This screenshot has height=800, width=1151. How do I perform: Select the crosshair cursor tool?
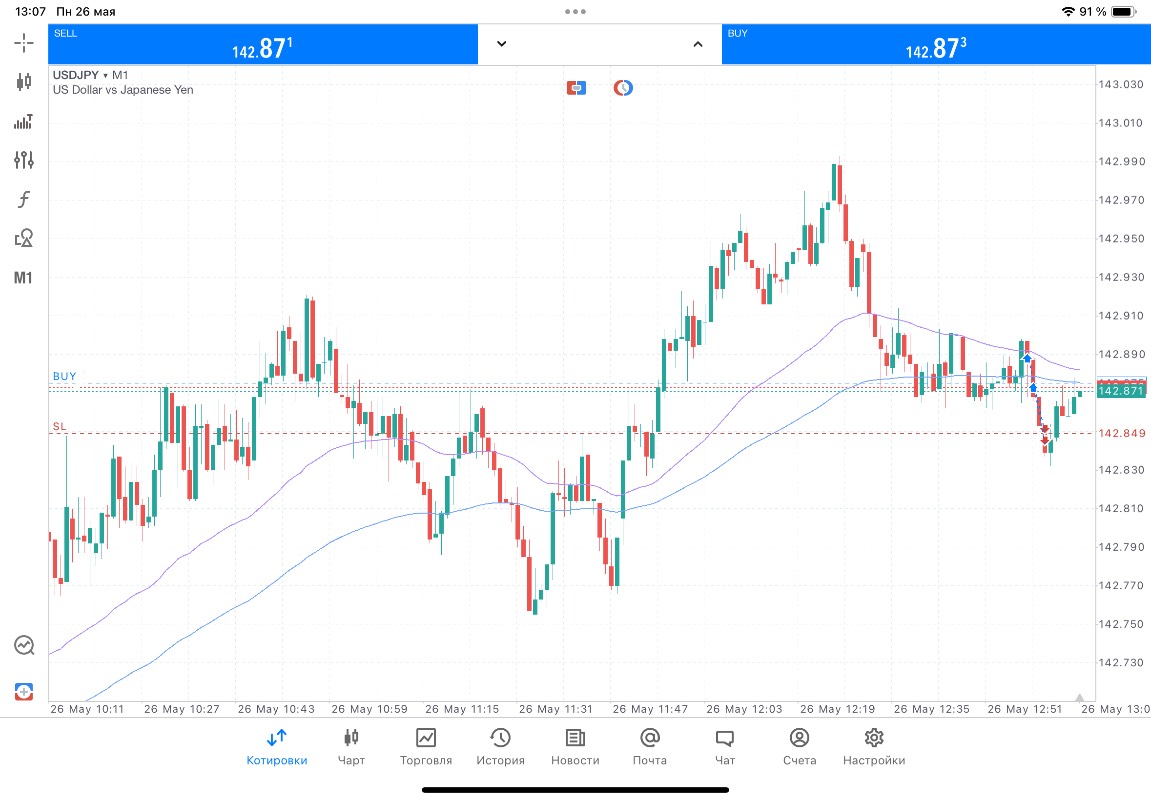[x=23, y=43]
